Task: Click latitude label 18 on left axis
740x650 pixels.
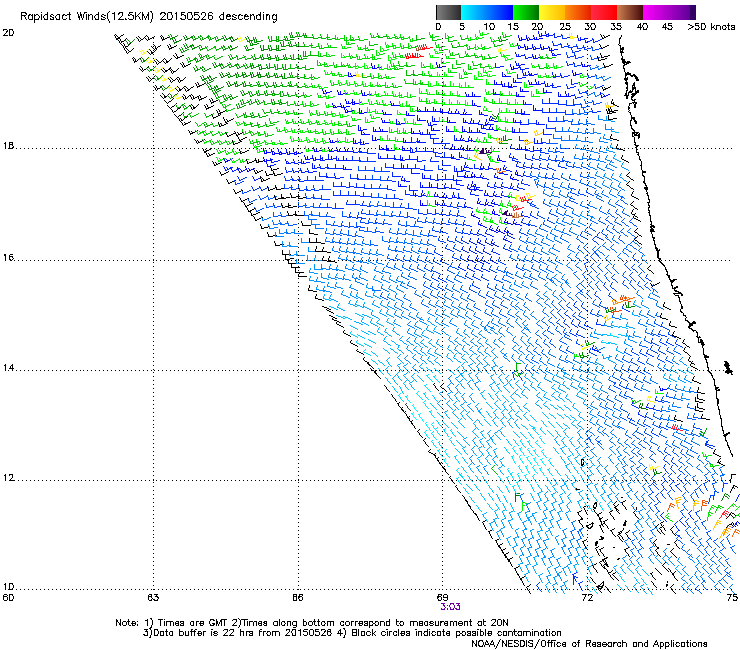Action: [x=8, y=146]
